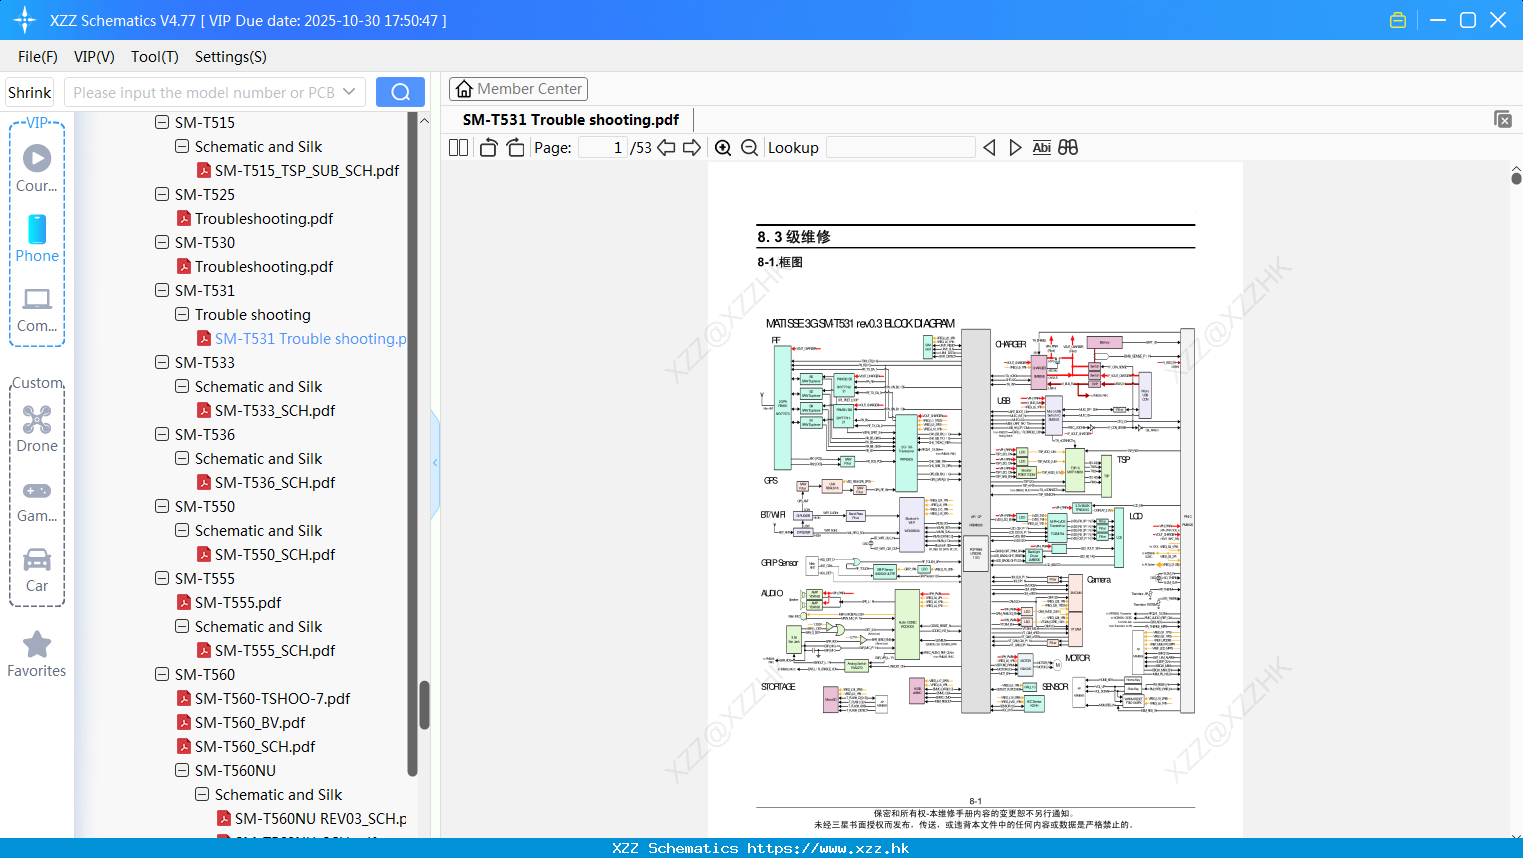
Task: Rotate the PDF page counterclockwise
Action: (489, 148)
